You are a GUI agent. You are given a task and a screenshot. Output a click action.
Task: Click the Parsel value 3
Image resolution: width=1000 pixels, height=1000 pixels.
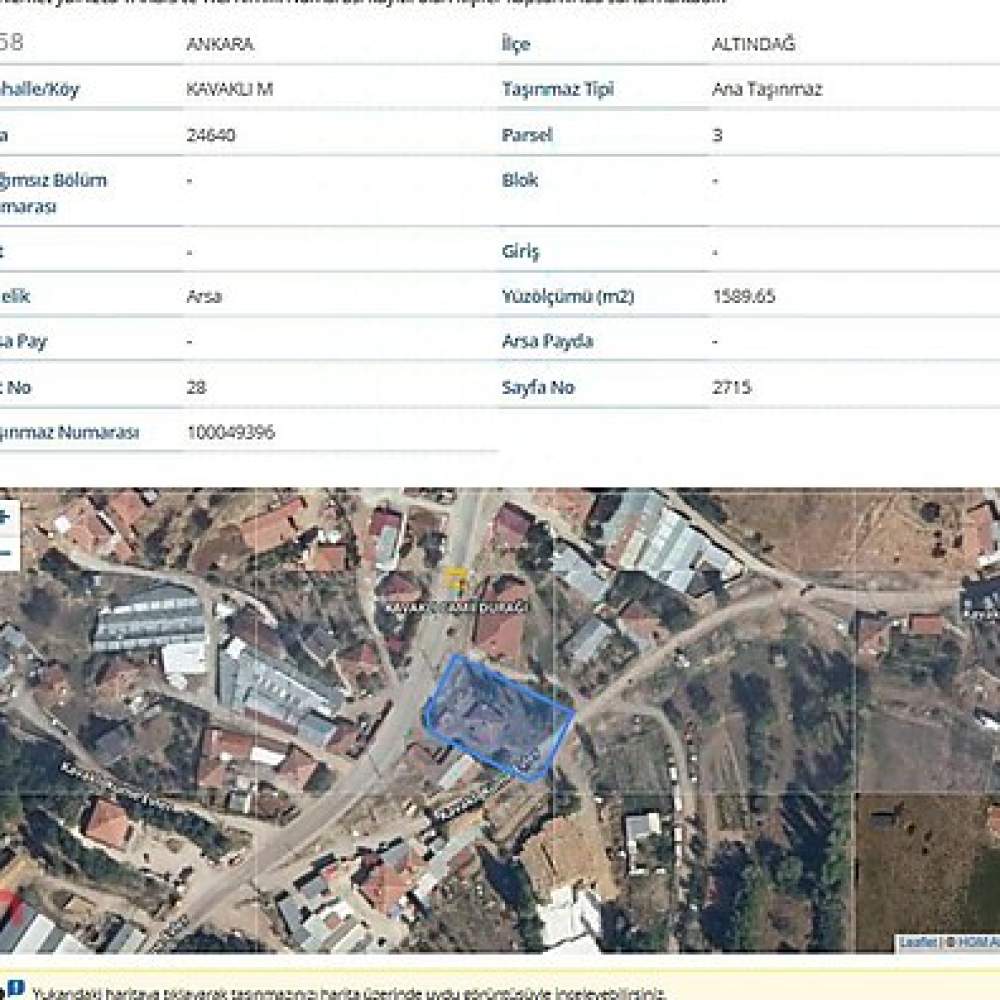tap(717, 135)
